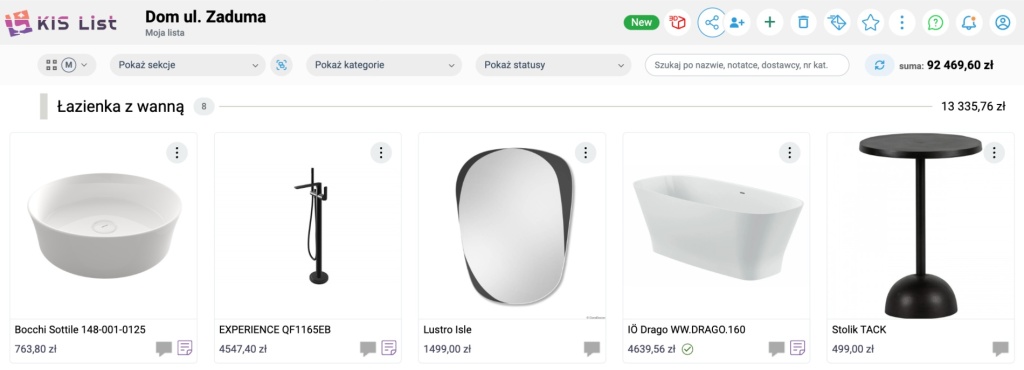Image resolution: width=1024 pixels, height=370 pixels.
Task: Open the note icon on Bocchi Sottile card
Action: [185, 348]
